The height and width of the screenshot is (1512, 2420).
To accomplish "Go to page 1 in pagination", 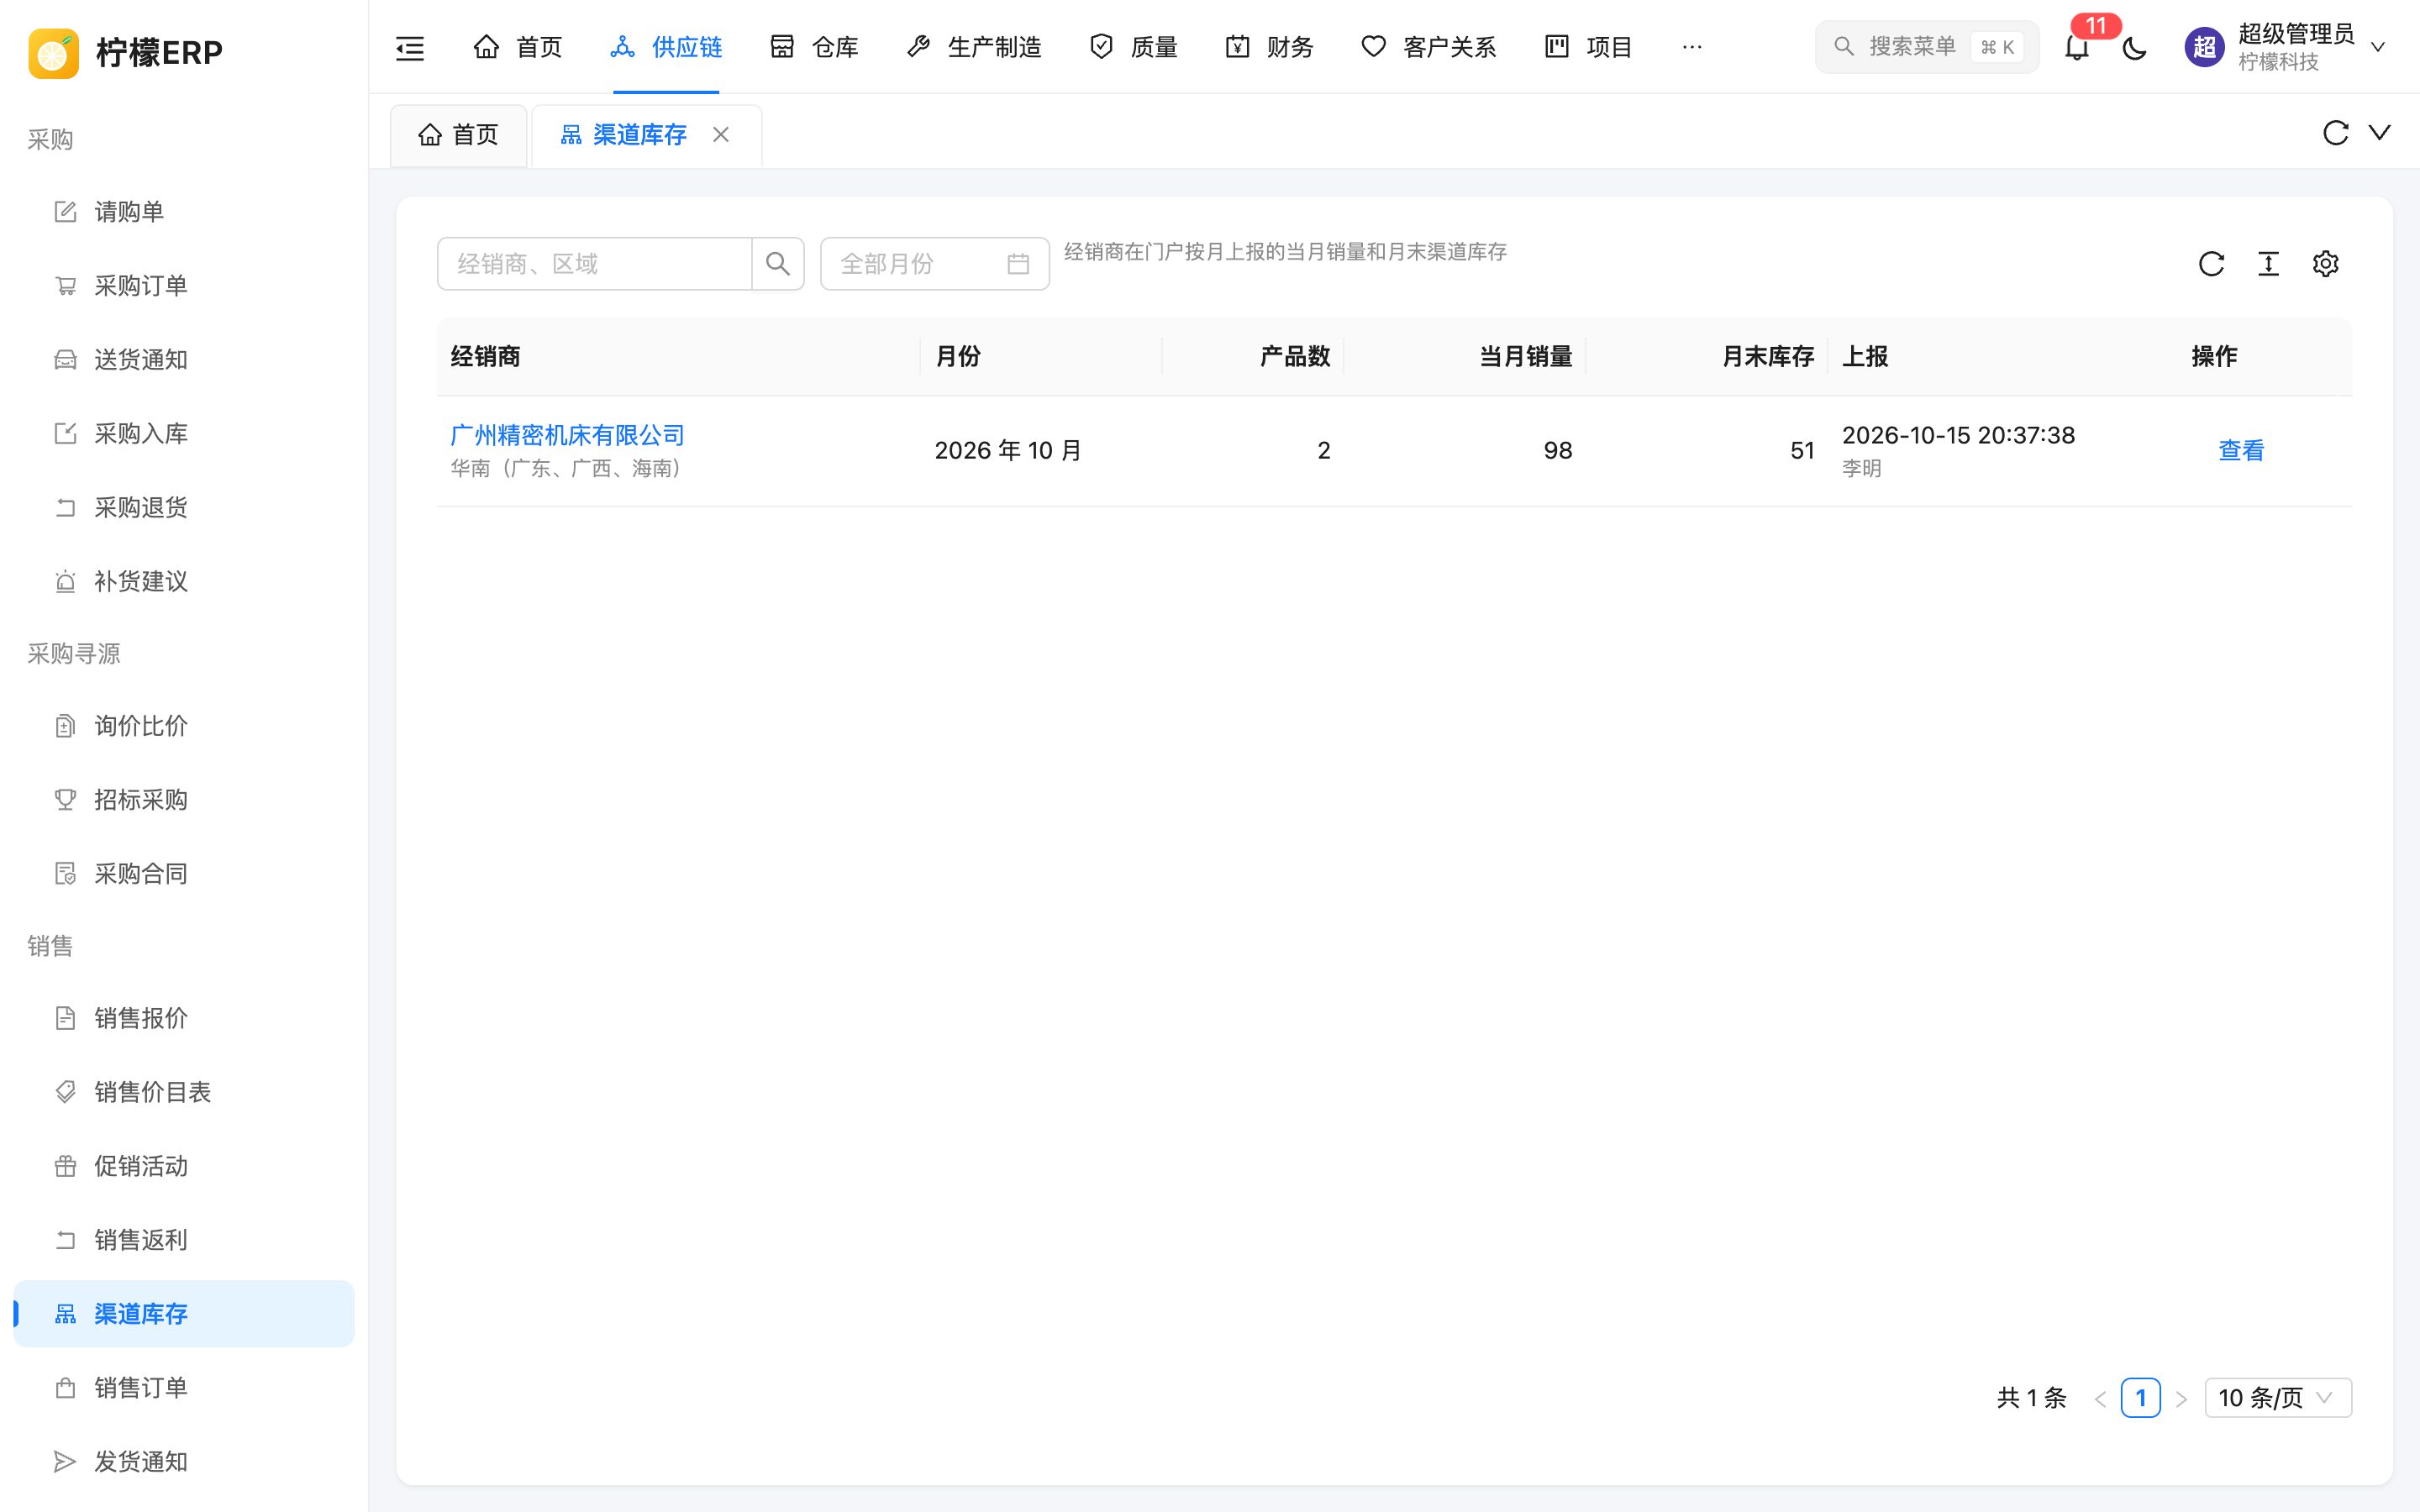I will (x=2140, y=1397).
